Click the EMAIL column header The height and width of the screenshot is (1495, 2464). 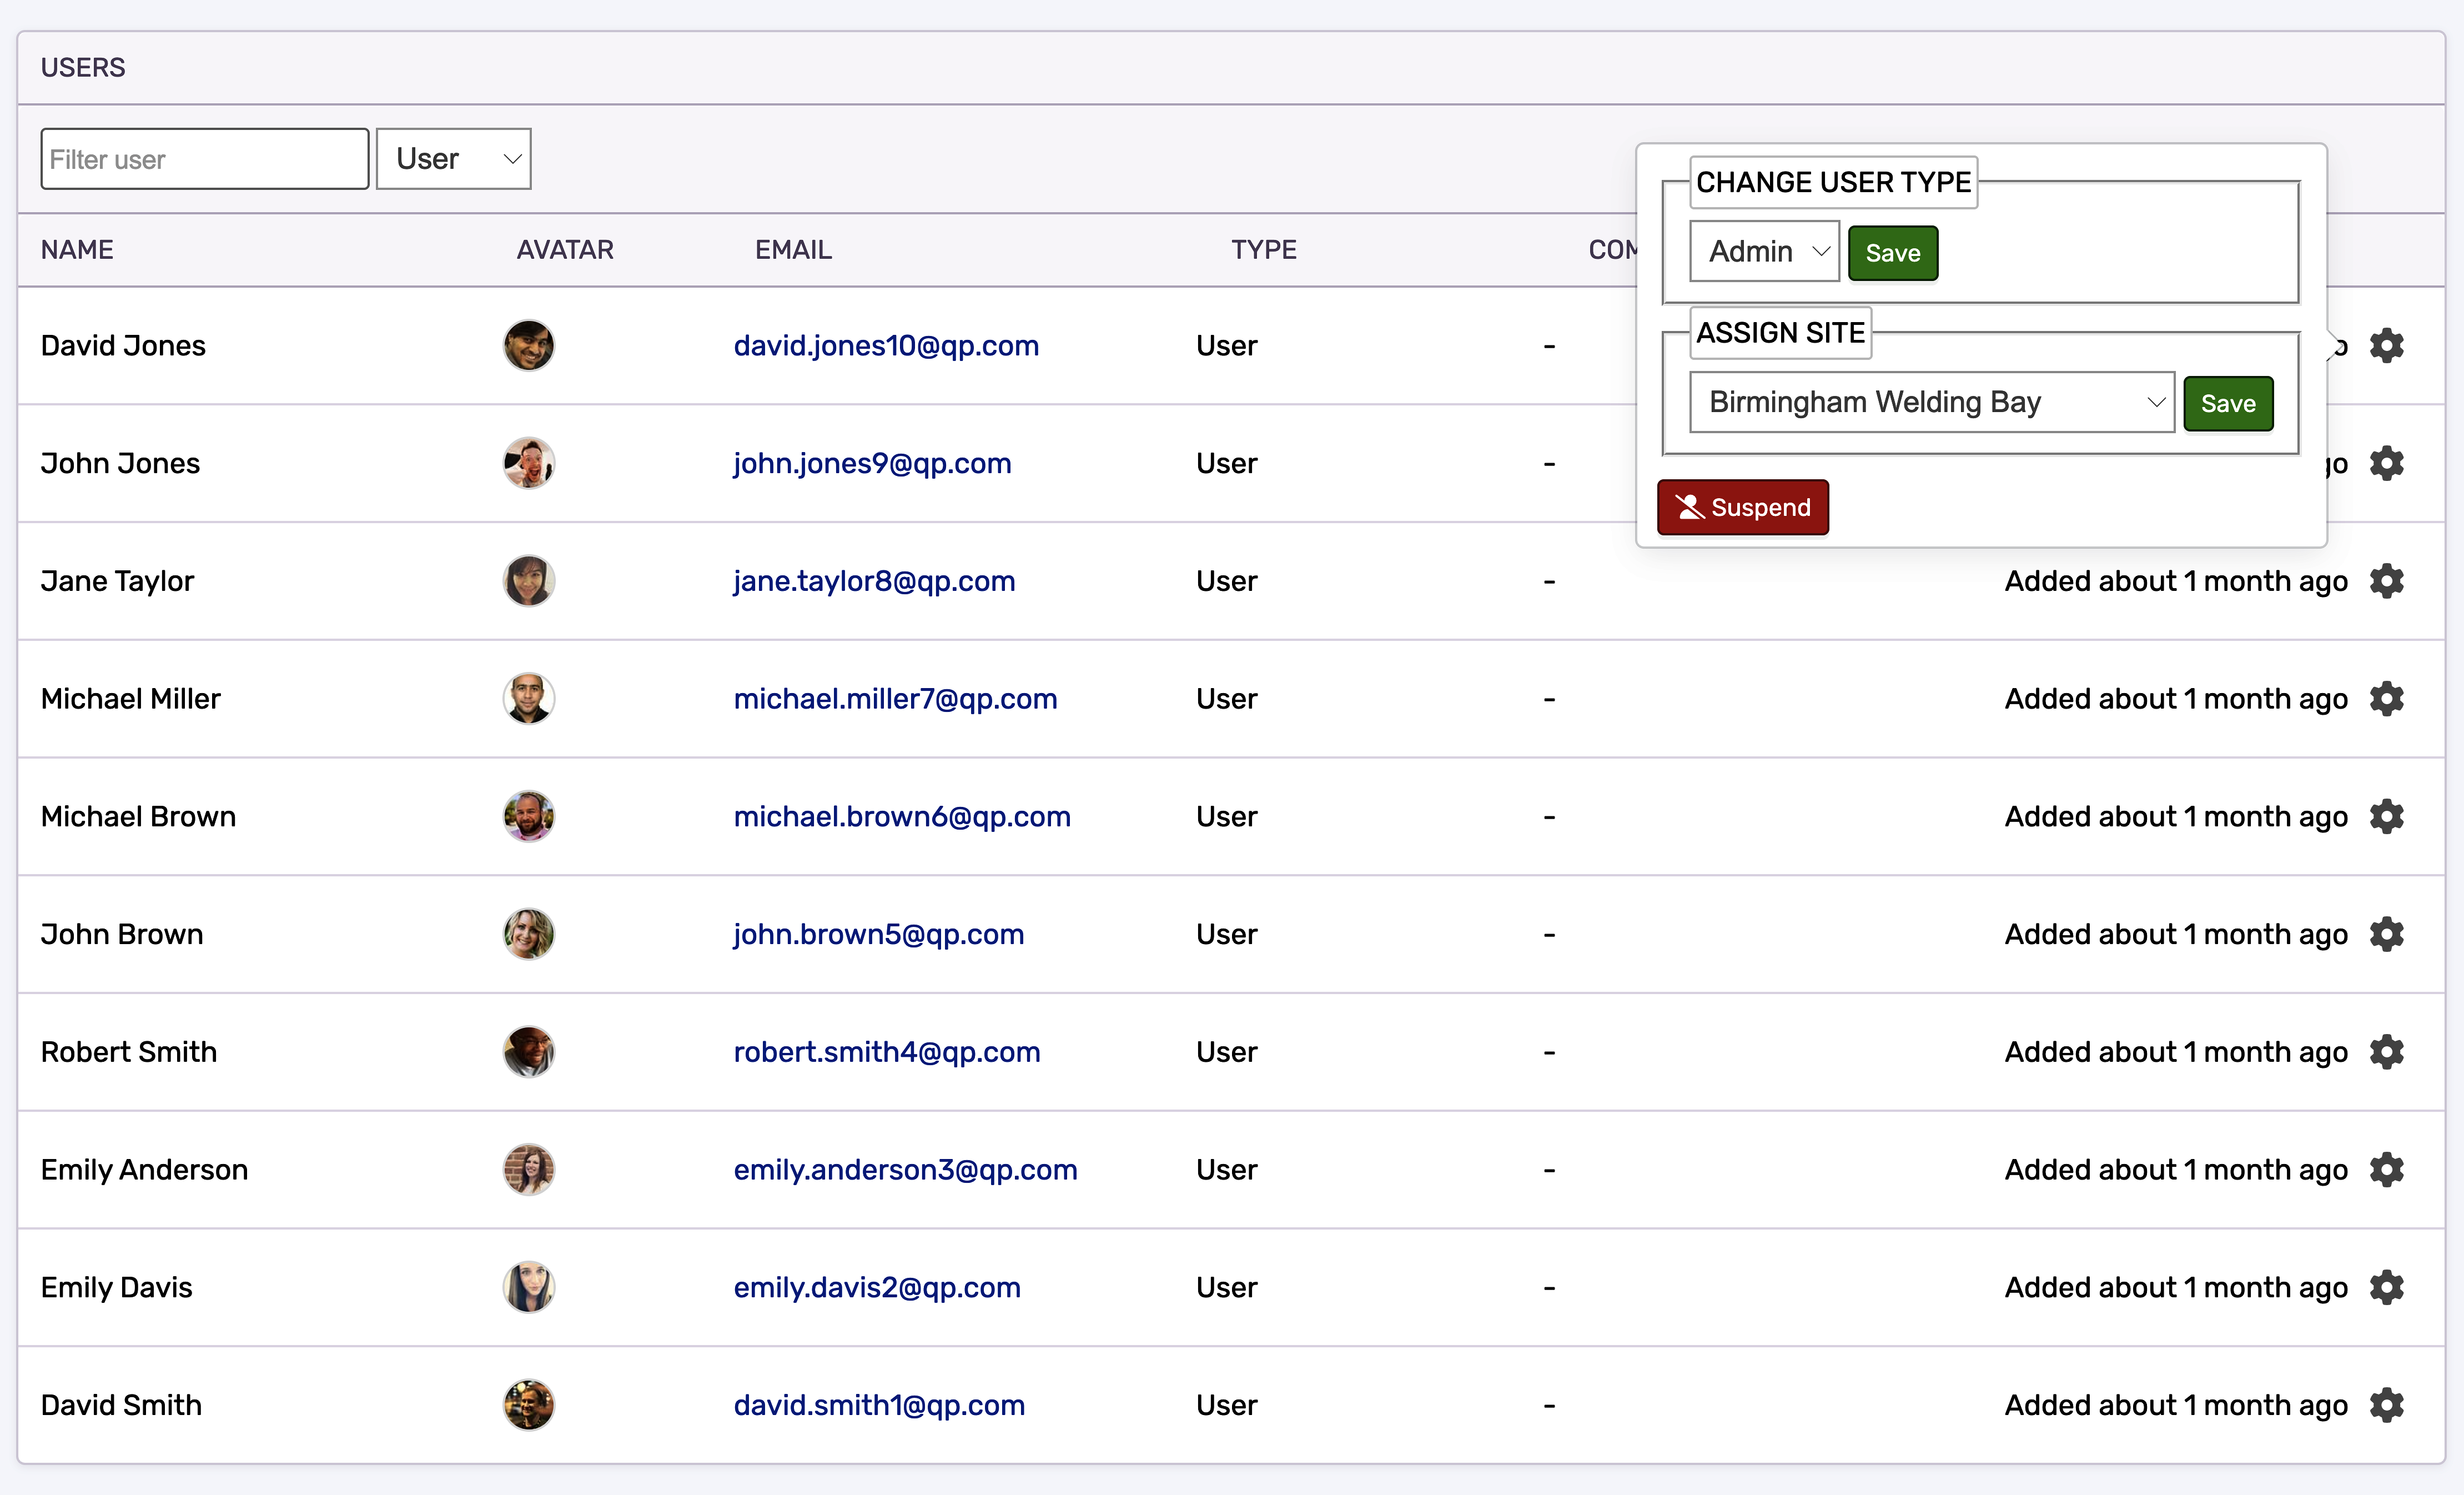792,250
